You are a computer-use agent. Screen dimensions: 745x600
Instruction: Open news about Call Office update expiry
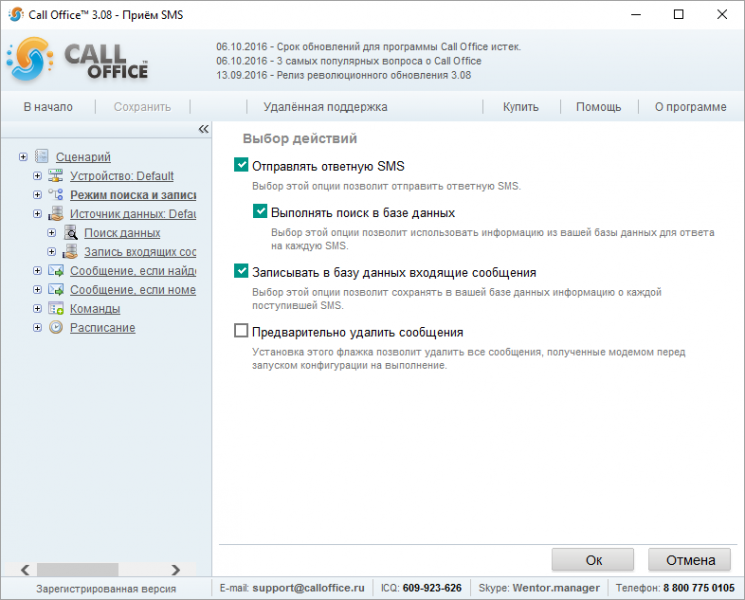(x=369, y=47)
